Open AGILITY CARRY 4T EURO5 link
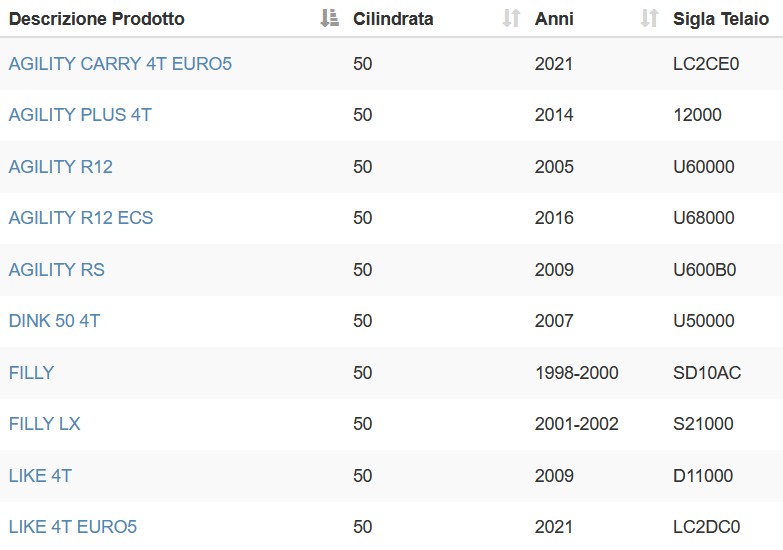The height and width of the screenshot is (550, 783). click(120, 64)
